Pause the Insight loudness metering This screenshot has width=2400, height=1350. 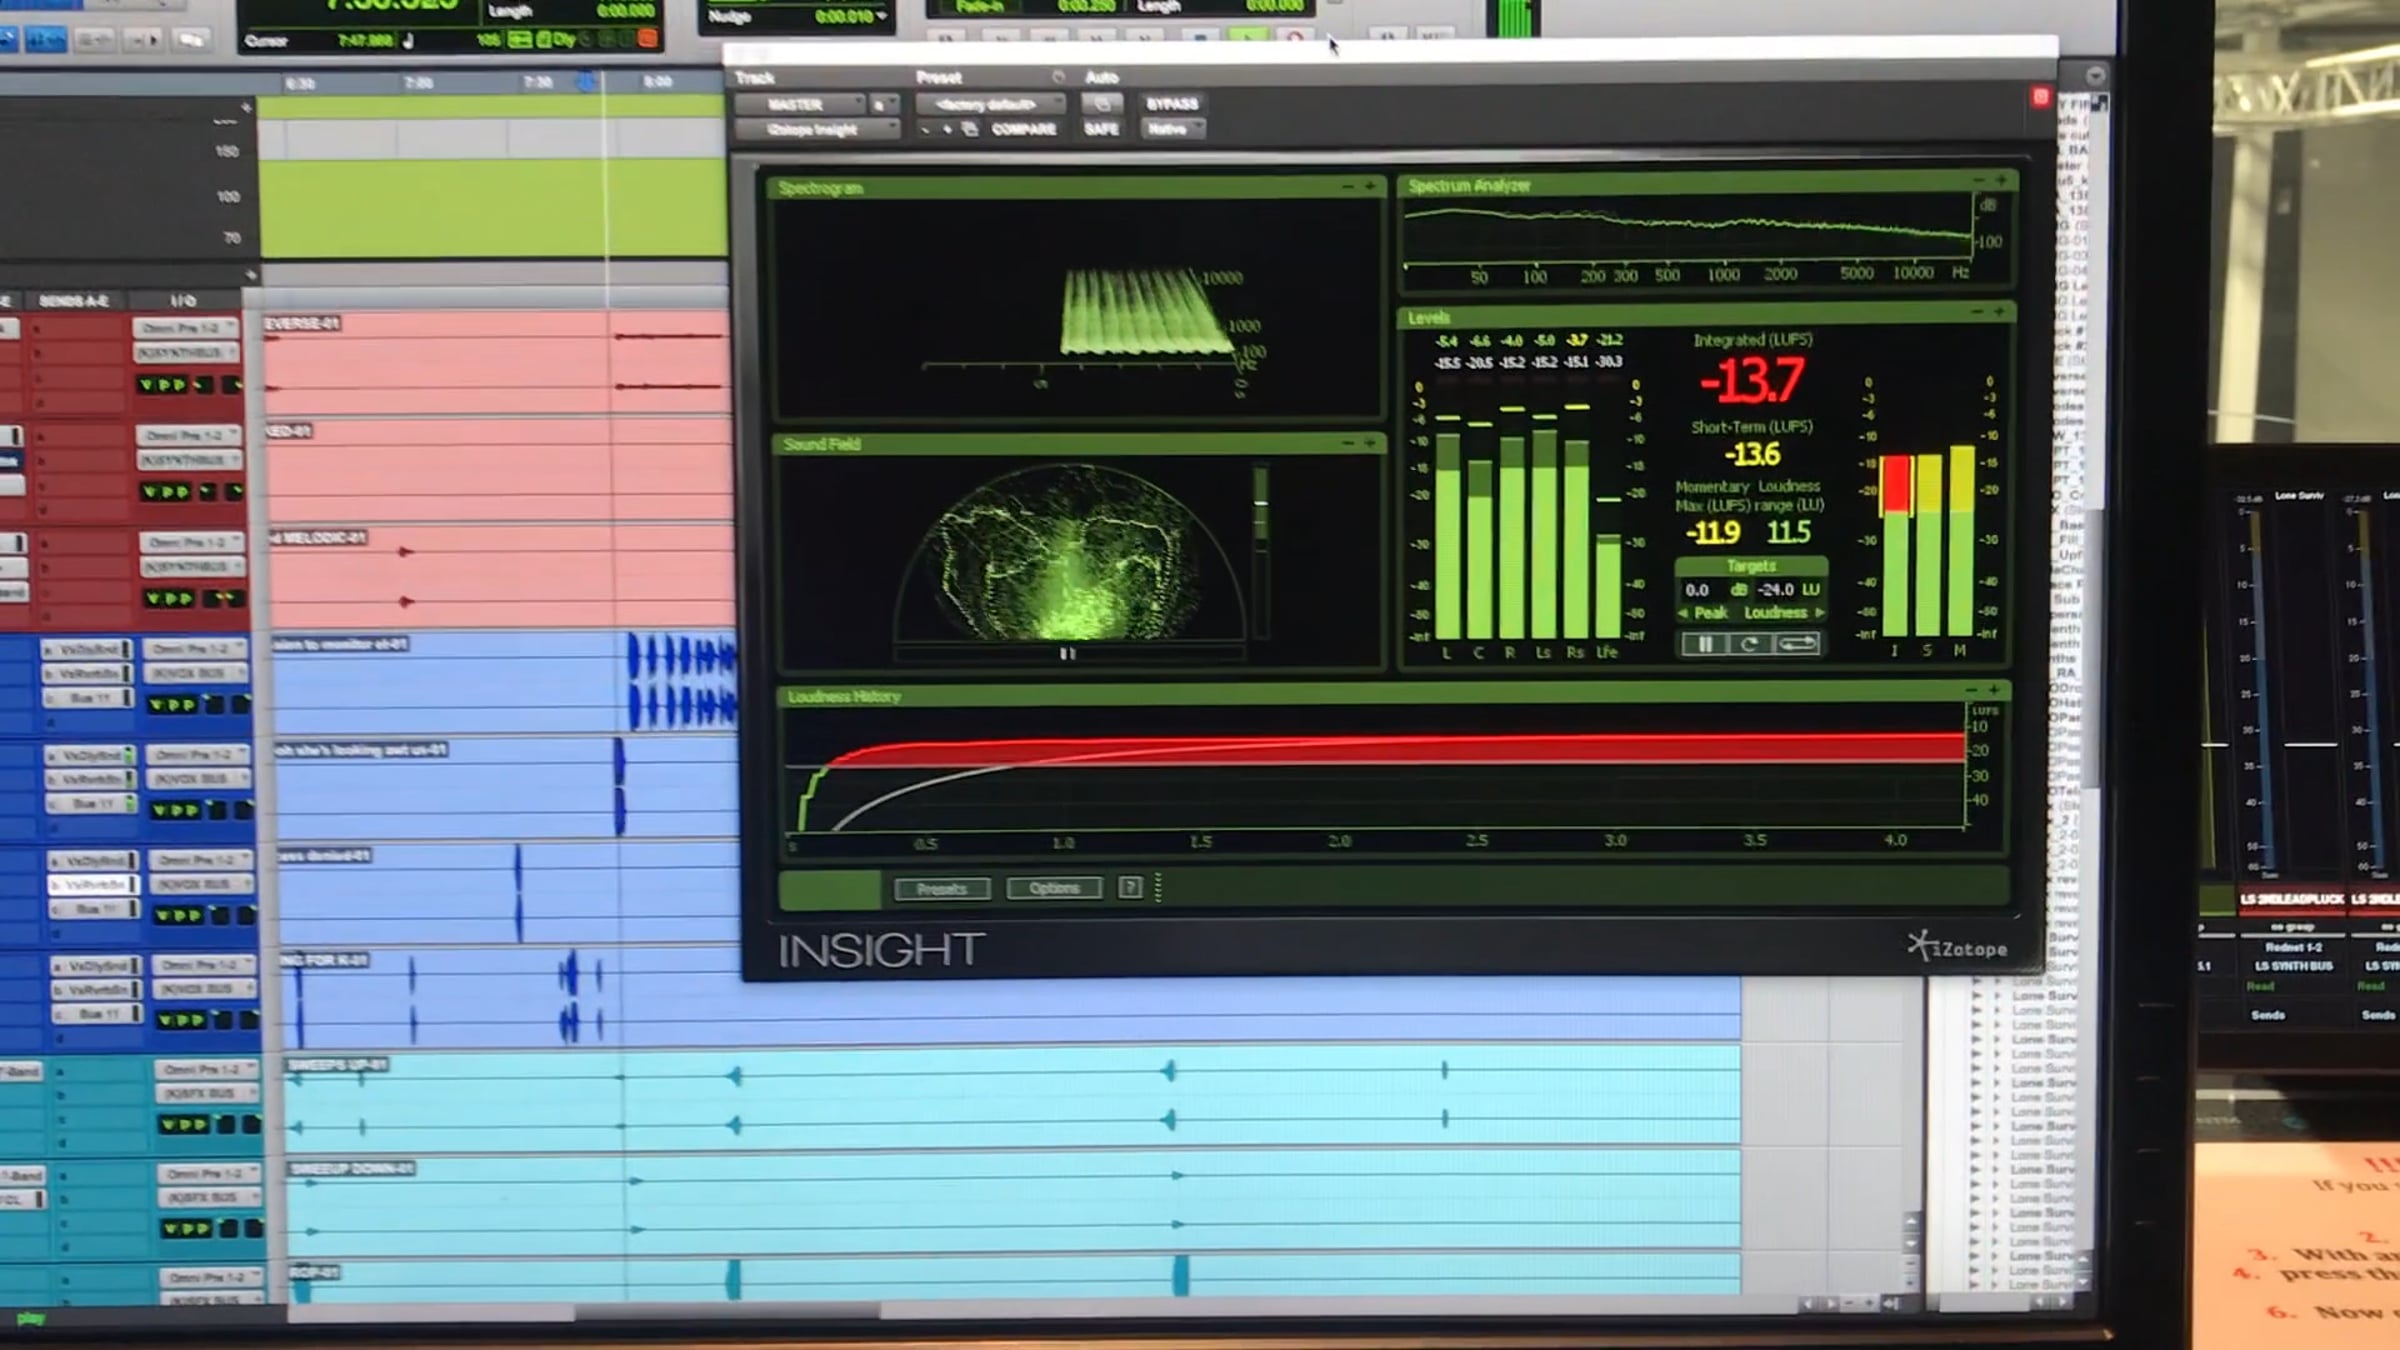(1705, 644)
